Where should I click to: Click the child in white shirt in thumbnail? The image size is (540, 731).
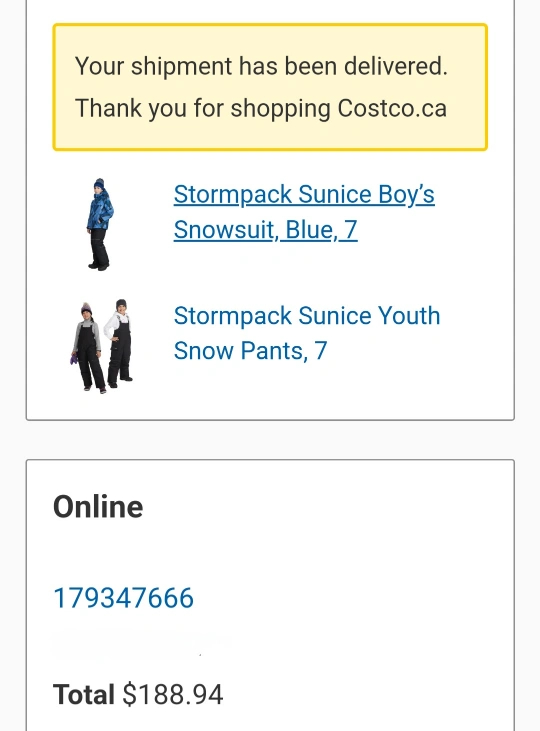click(119, 343)
